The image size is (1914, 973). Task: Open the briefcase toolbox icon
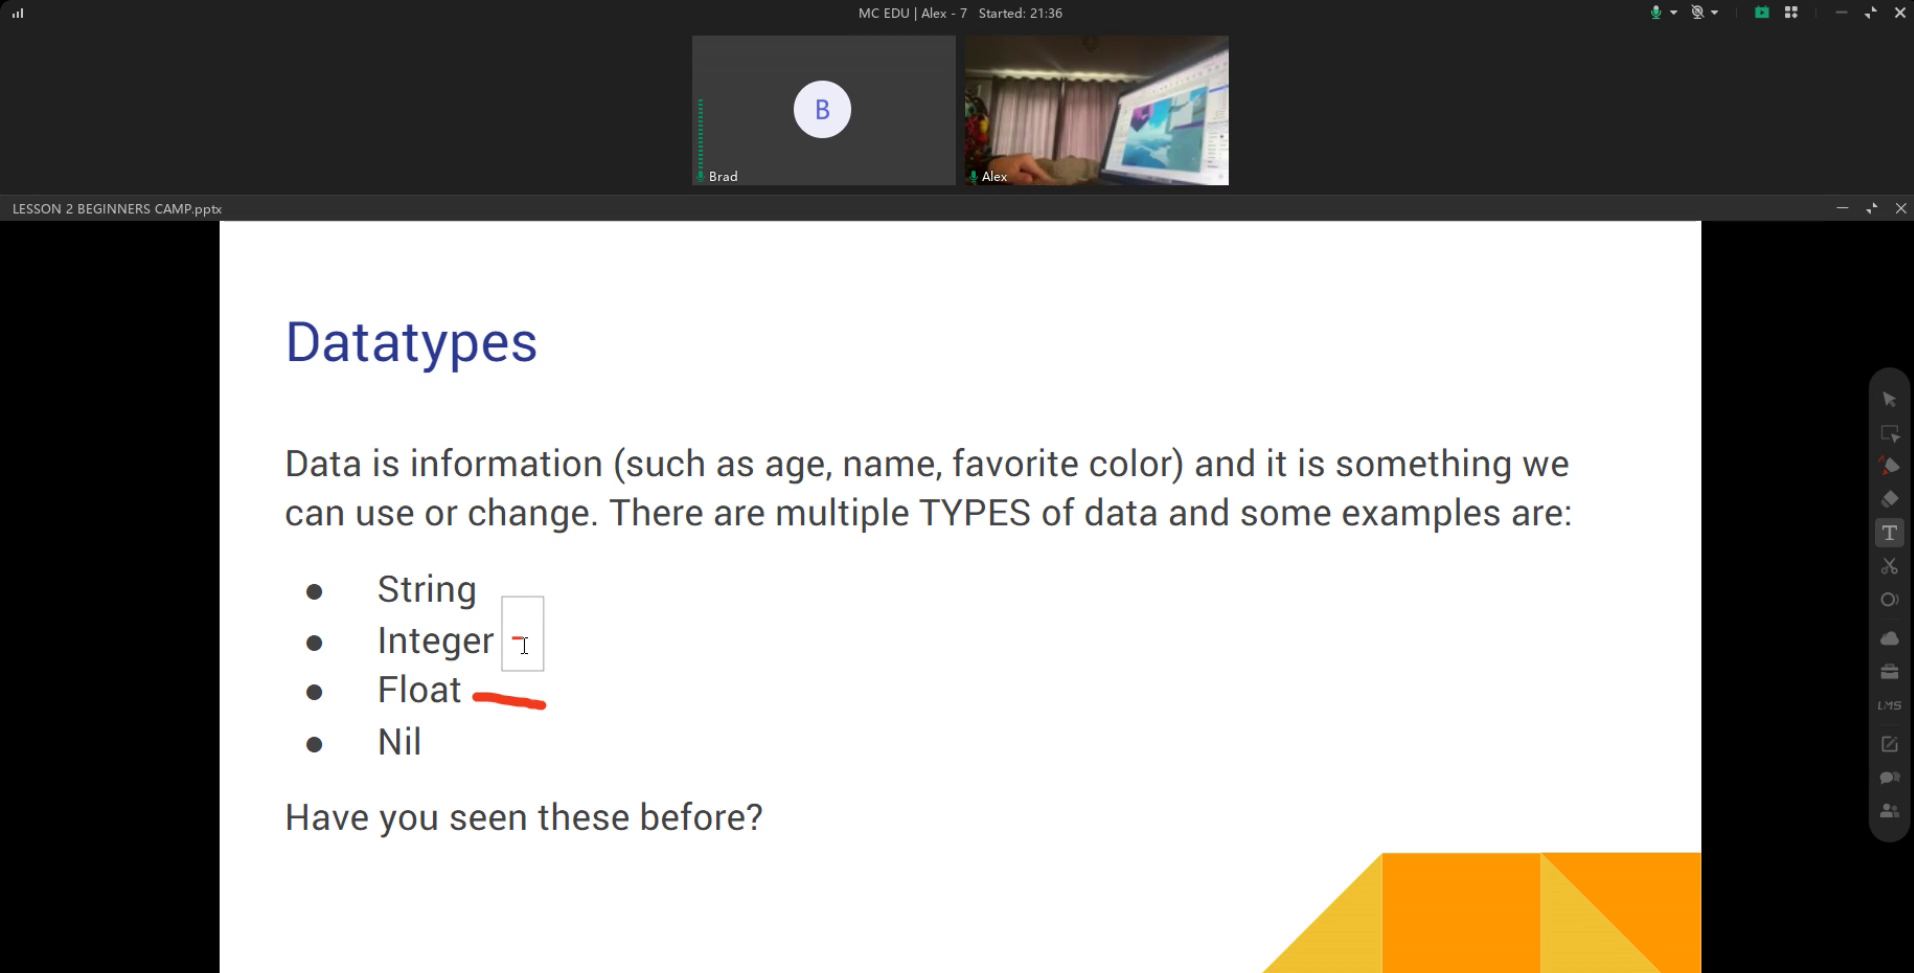click(x=1889, y=672)
